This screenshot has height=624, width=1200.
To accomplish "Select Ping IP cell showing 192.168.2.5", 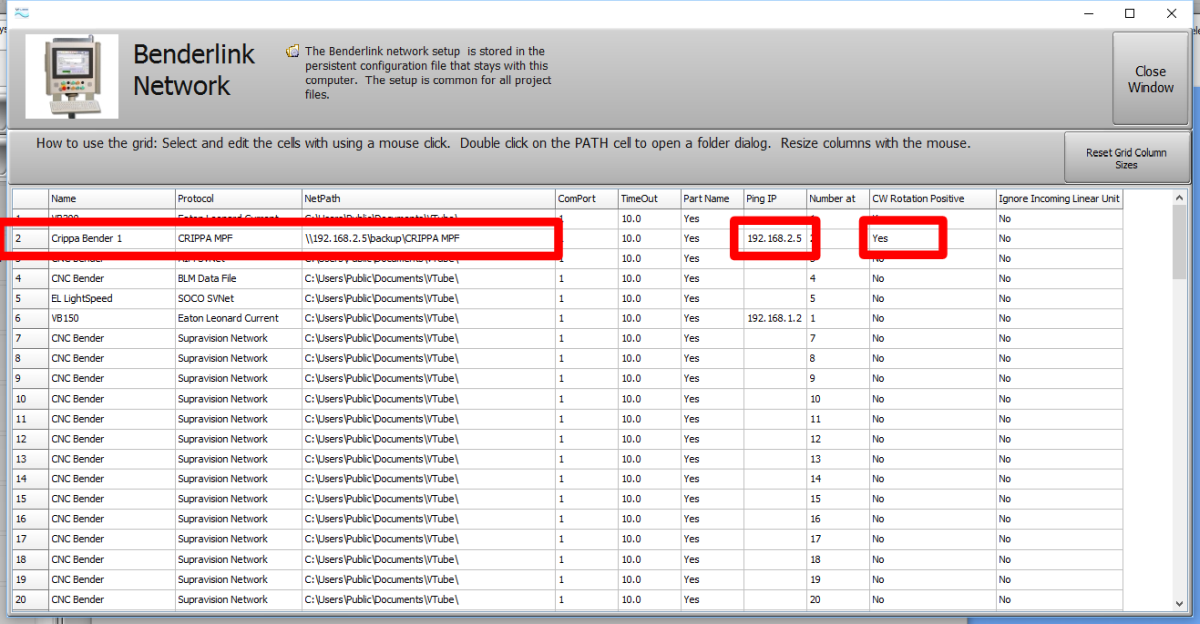I will [x=774, y=239].
